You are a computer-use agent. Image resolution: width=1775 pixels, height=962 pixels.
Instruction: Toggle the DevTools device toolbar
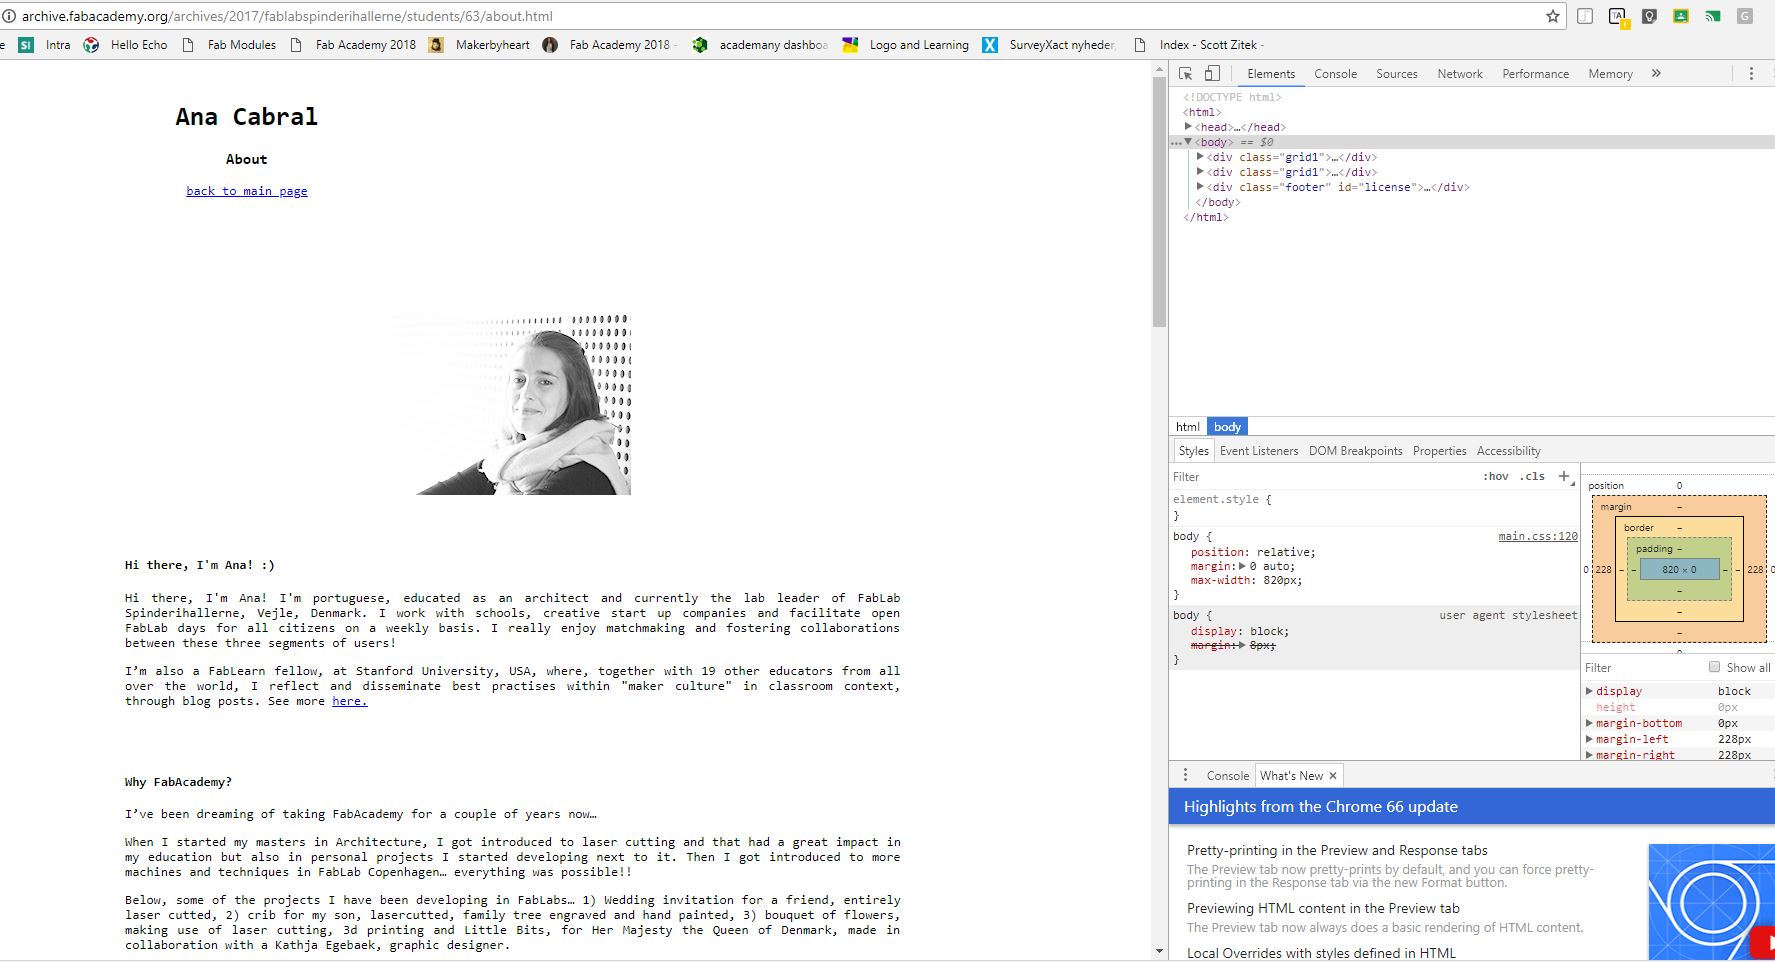1212,73
